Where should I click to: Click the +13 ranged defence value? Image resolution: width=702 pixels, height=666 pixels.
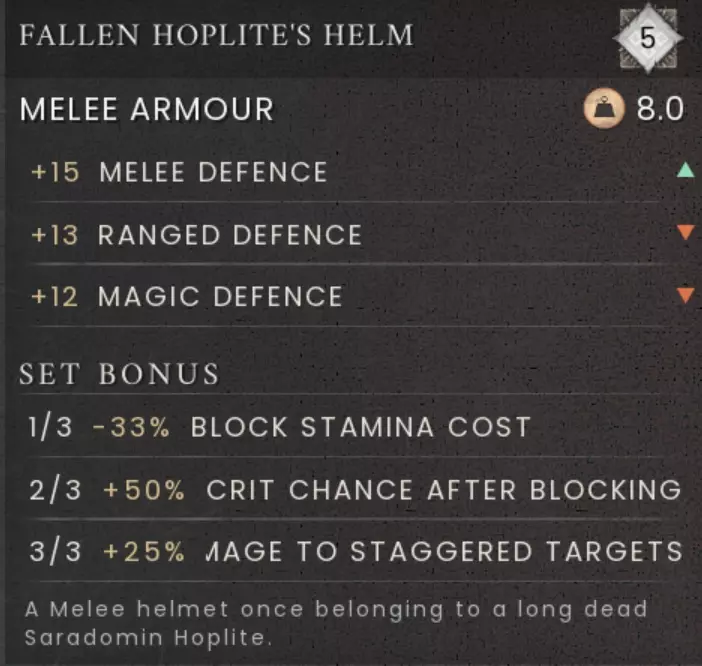[55, 235]
